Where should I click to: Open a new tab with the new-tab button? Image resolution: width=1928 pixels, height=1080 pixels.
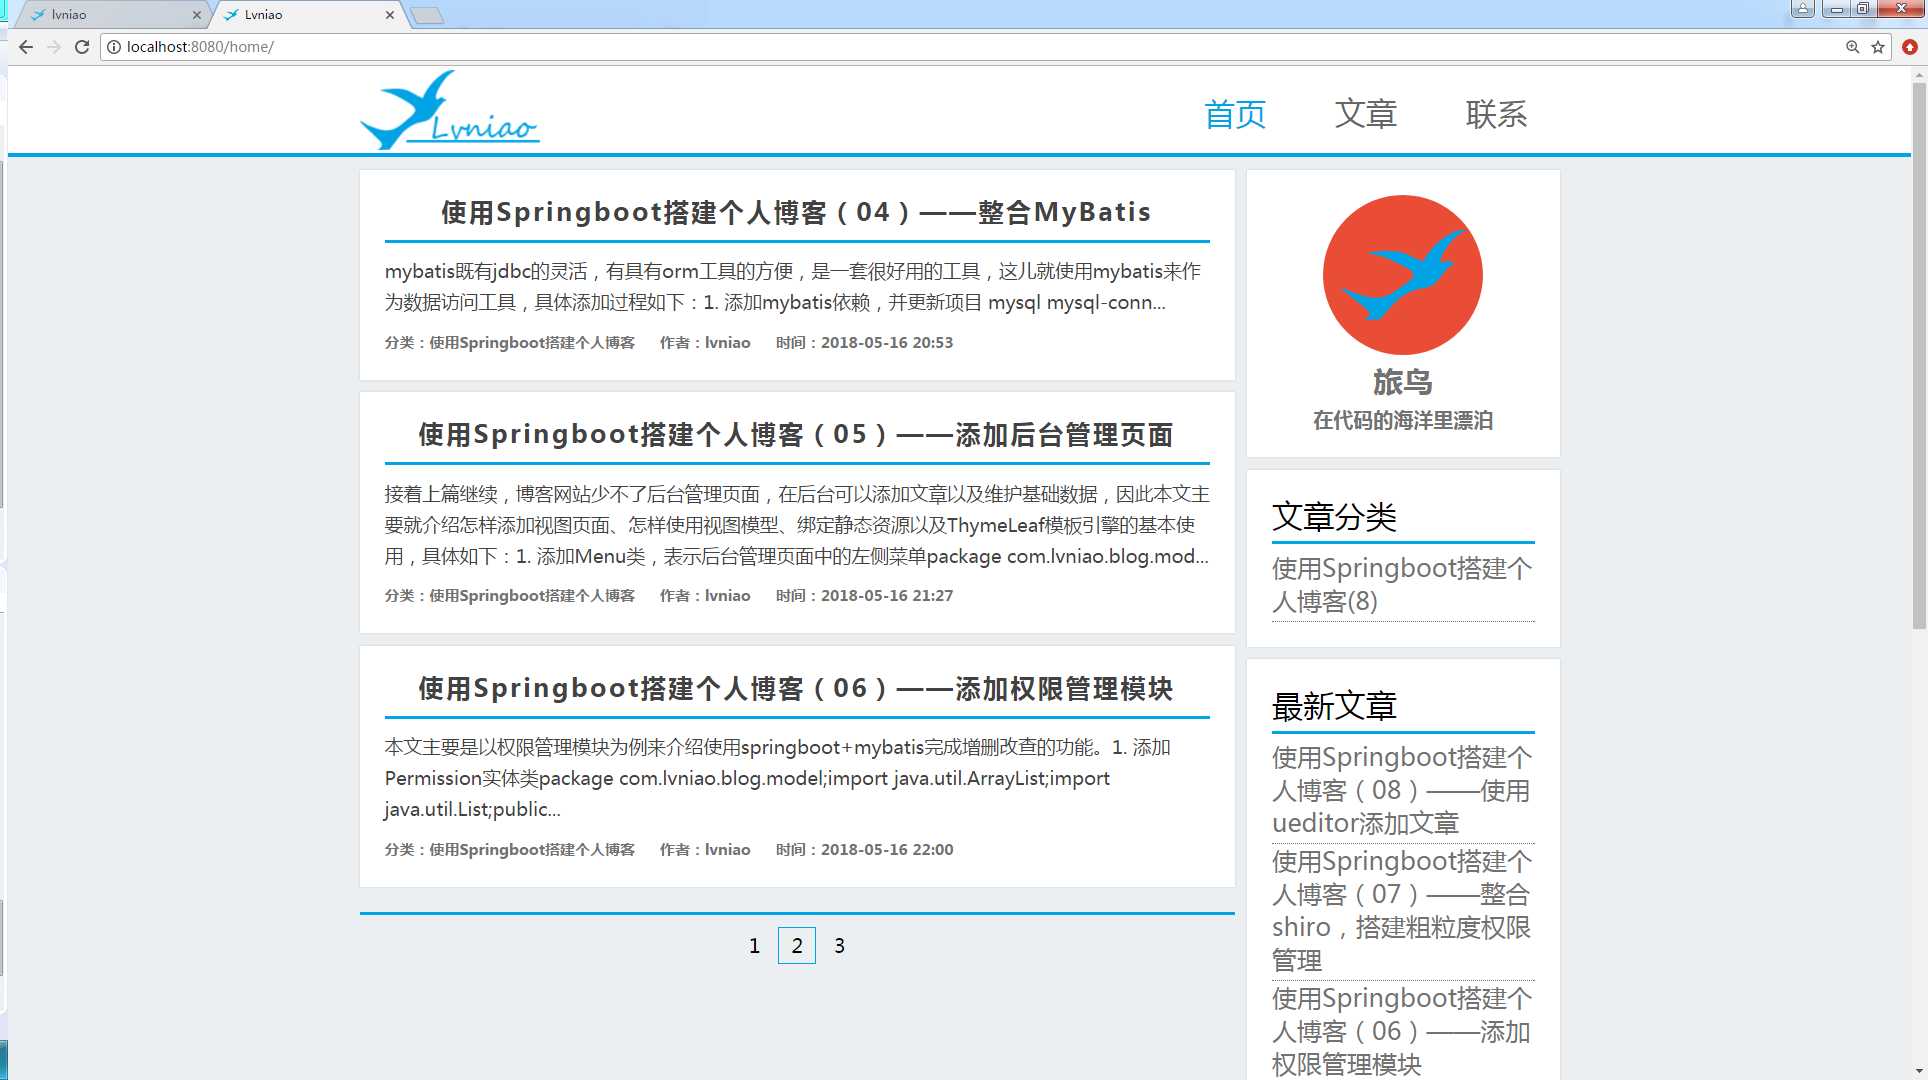pyautogui.click(x=427, y=16)
